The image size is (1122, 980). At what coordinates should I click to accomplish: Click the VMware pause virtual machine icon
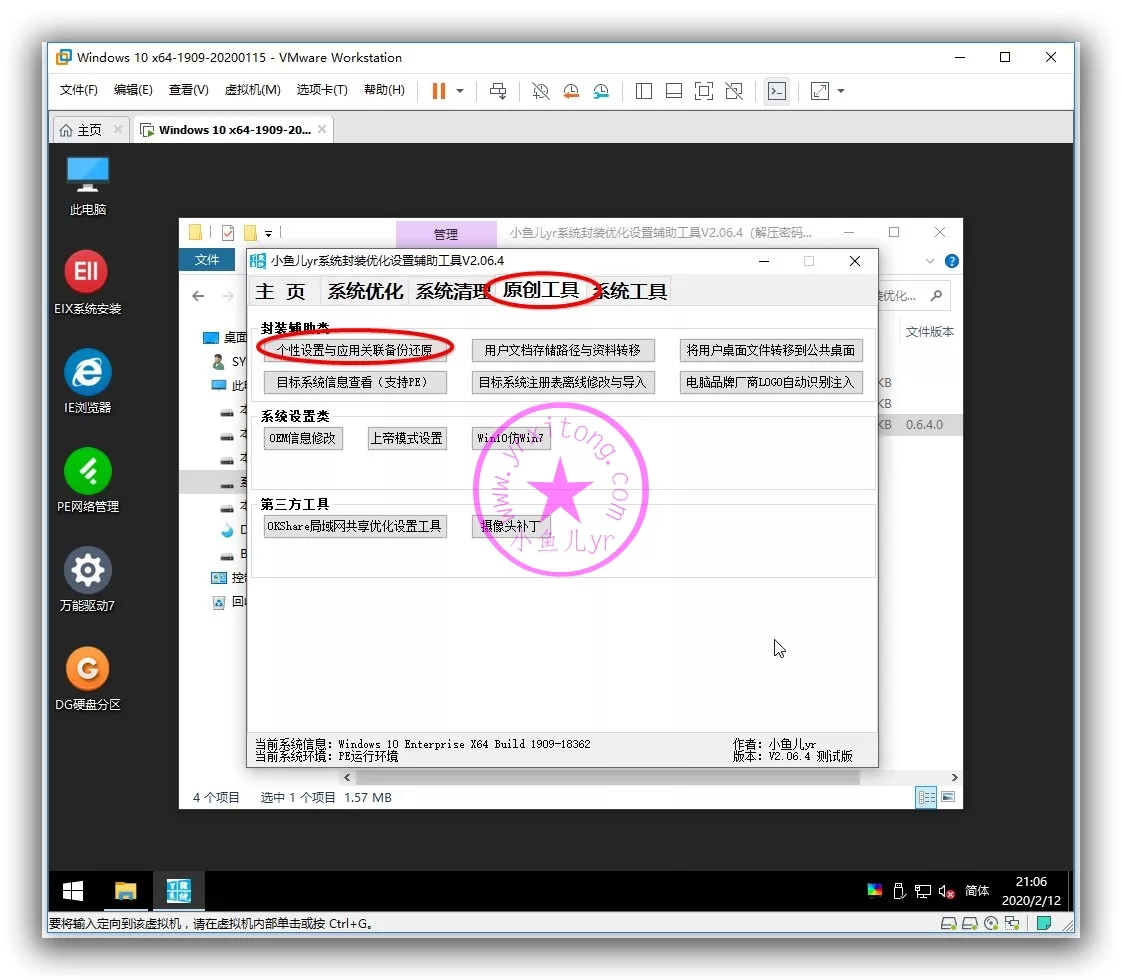click(438, 91)
